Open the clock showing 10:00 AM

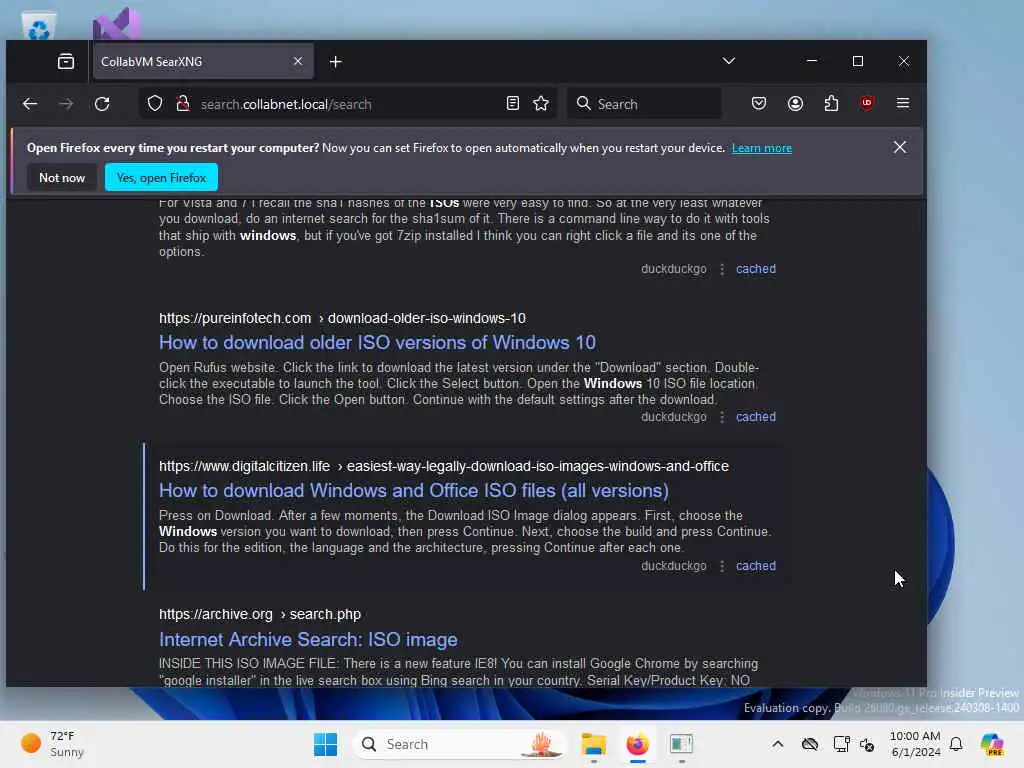pyautogui.click(x=915, y=744)
